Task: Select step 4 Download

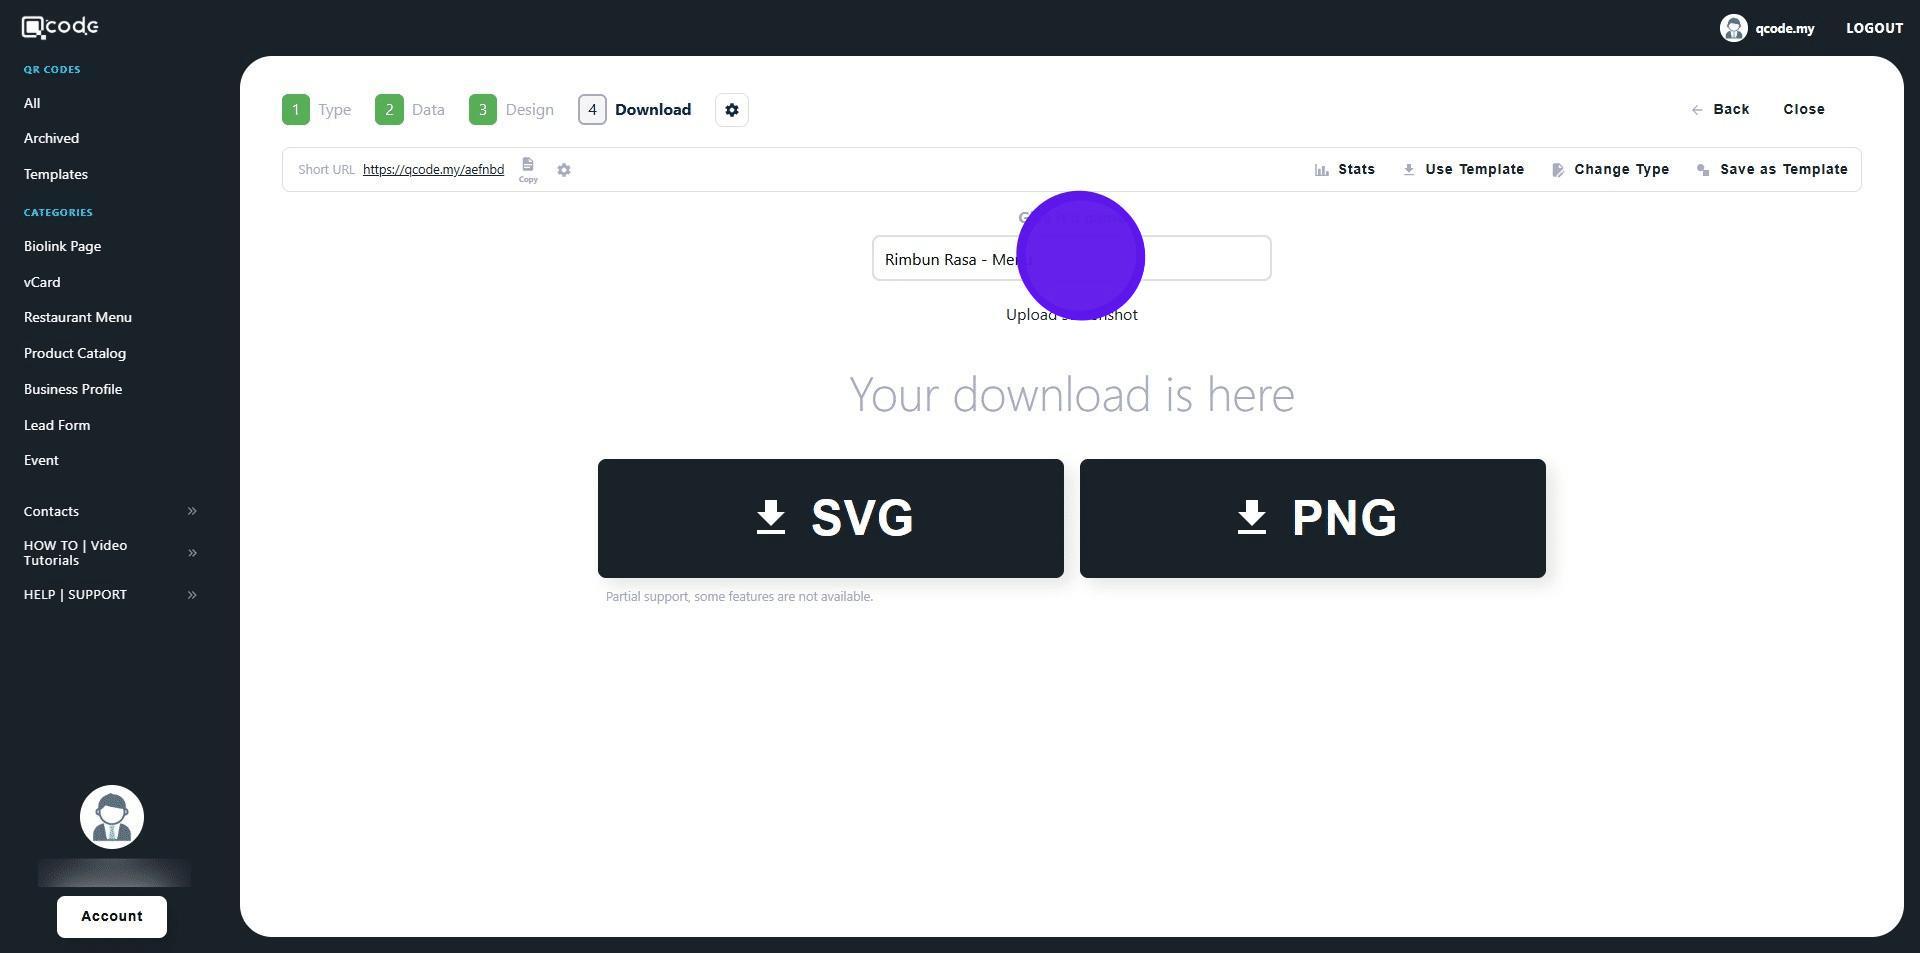Action: (x=635, y=110)
